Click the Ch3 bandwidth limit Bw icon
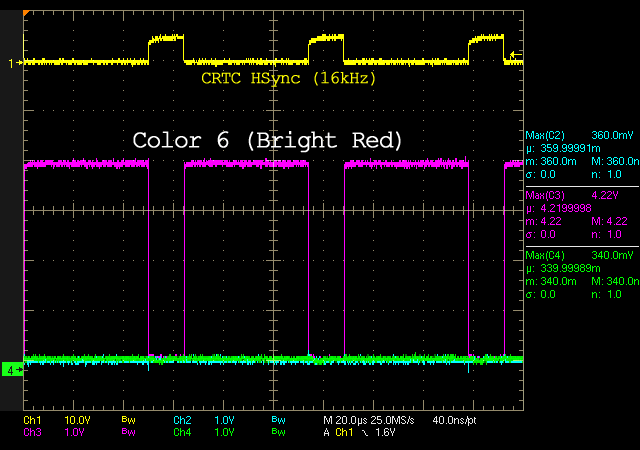This screenshot has height=450, width=640. coord(127,432)
